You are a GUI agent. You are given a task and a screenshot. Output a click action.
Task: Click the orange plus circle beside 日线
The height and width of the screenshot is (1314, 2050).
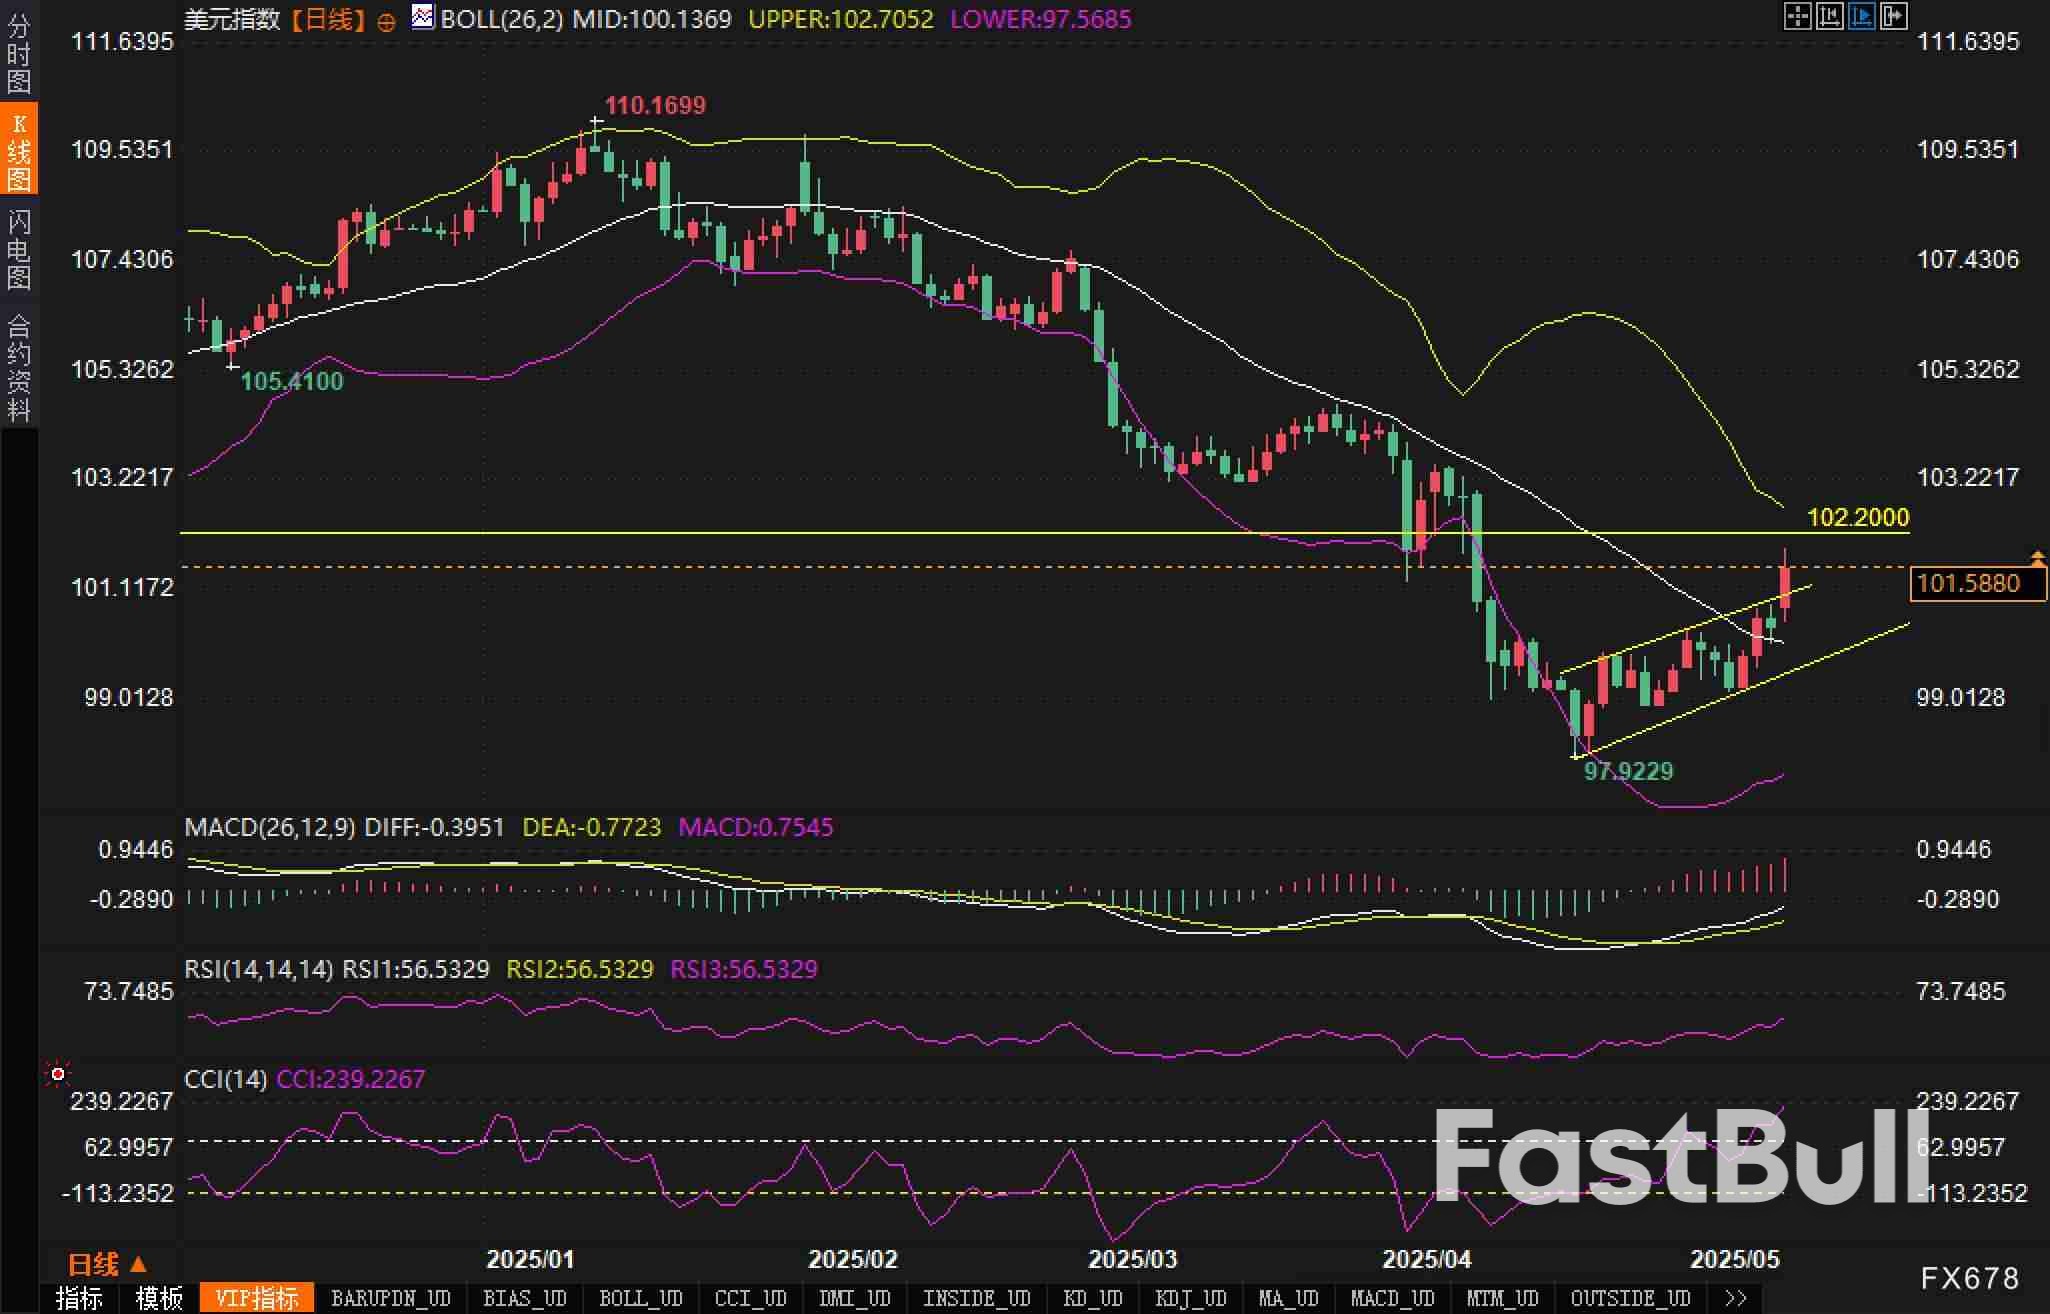(x=386, y=22)
